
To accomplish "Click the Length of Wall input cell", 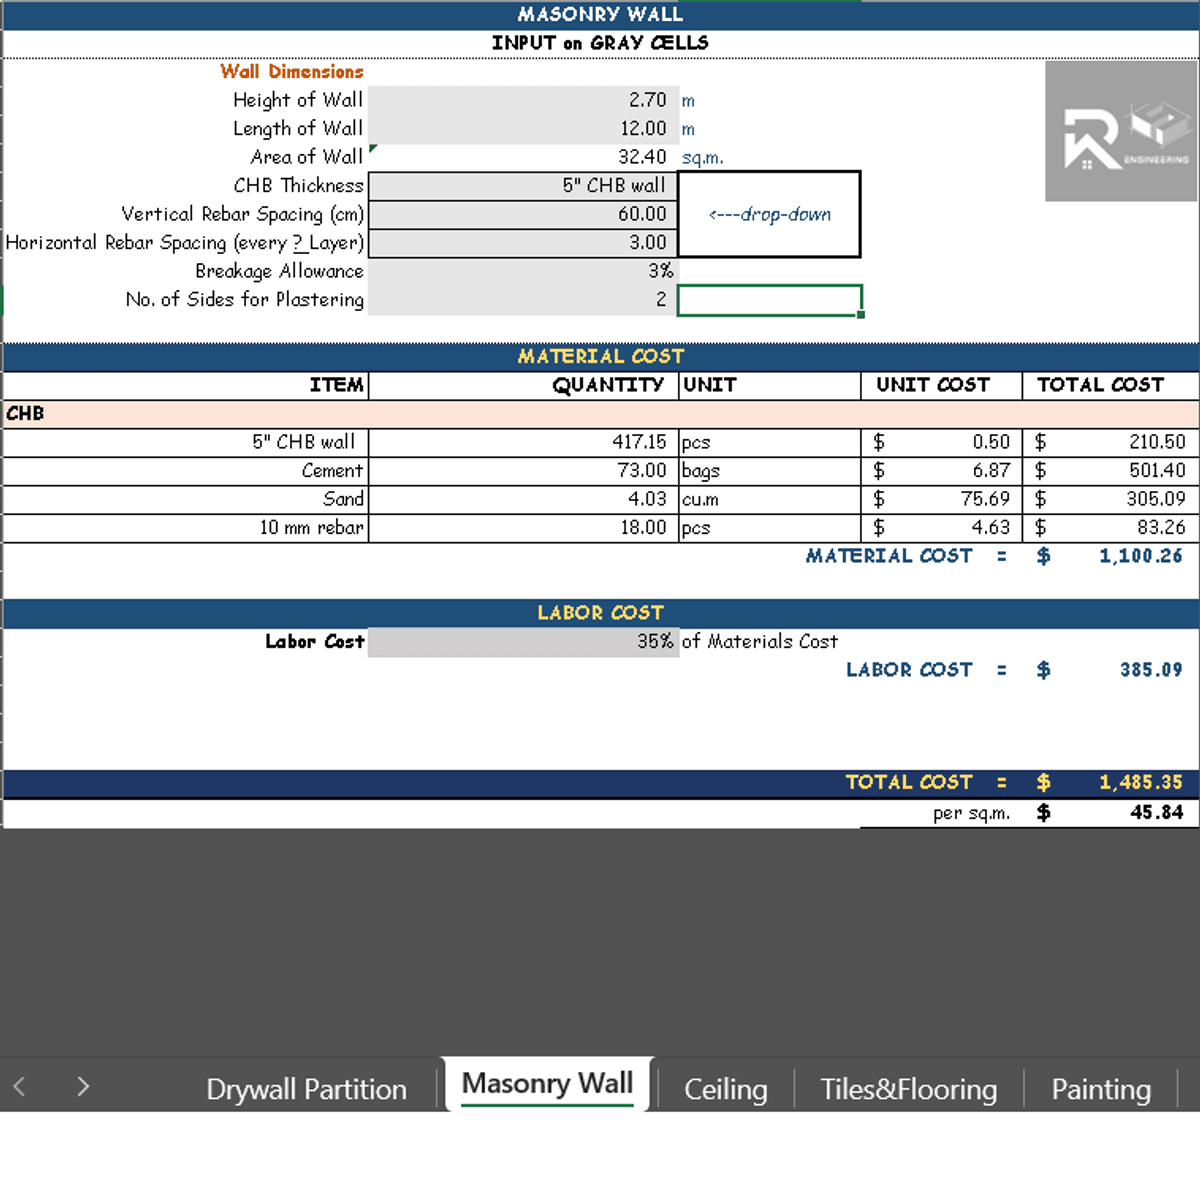I will (523, 129).
